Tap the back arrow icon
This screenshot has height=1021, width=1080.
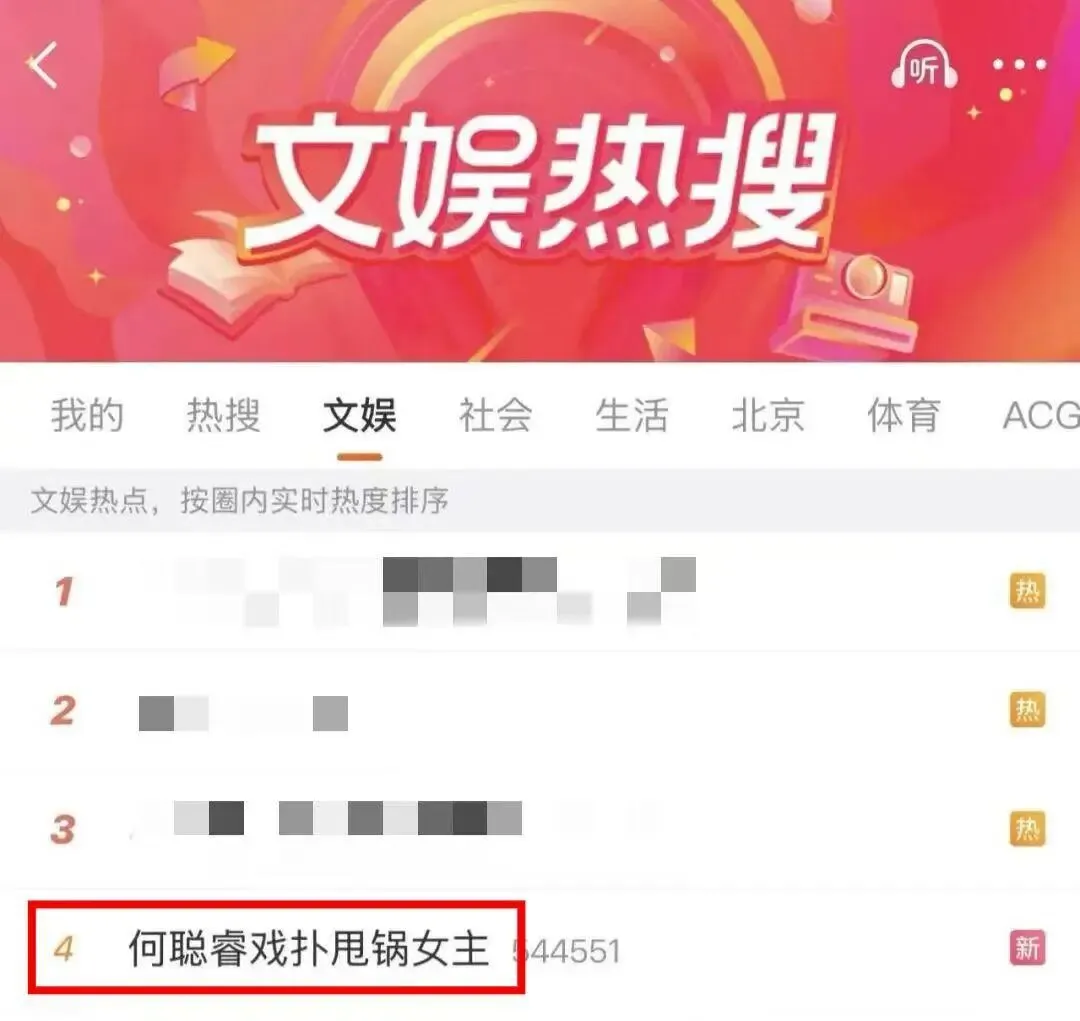click(x=42, y=65)
